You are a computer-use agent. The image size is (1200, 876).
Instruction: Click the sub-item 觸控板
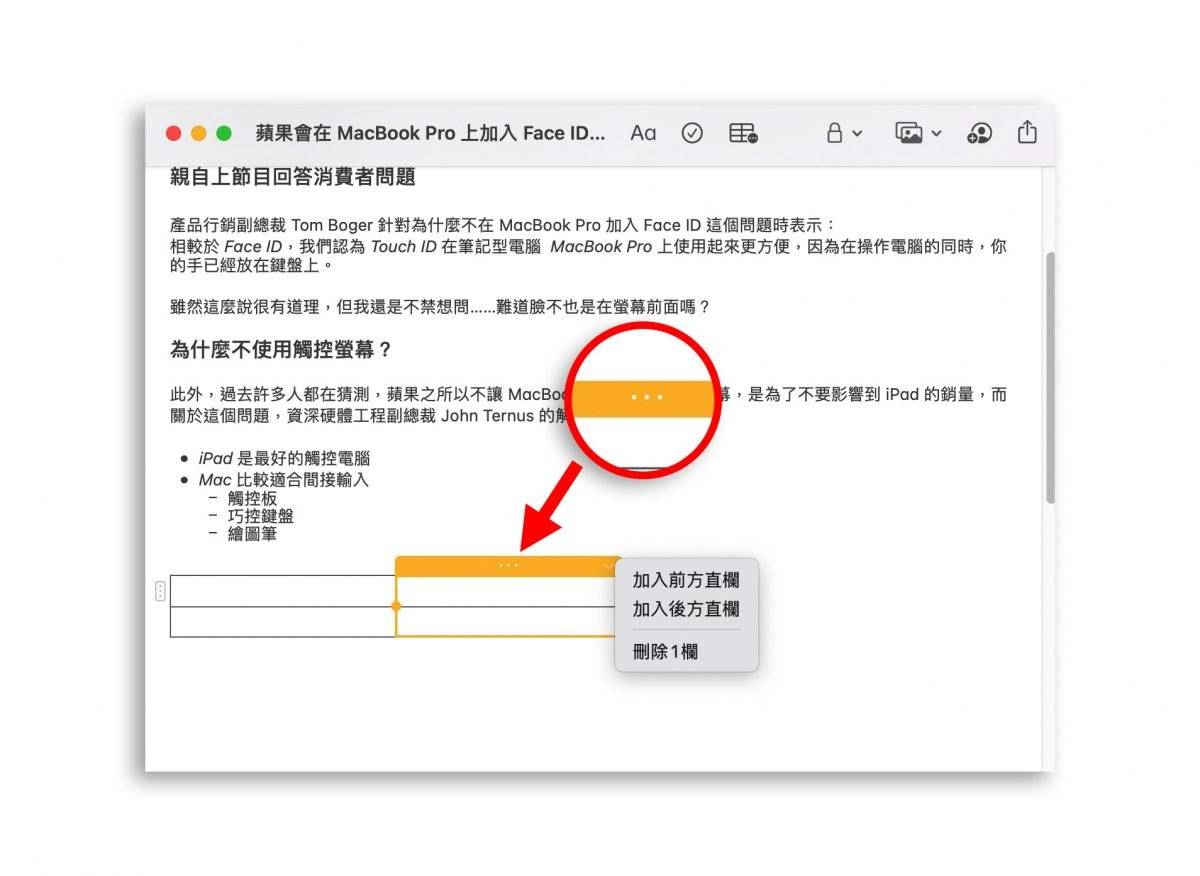[253, 498]
